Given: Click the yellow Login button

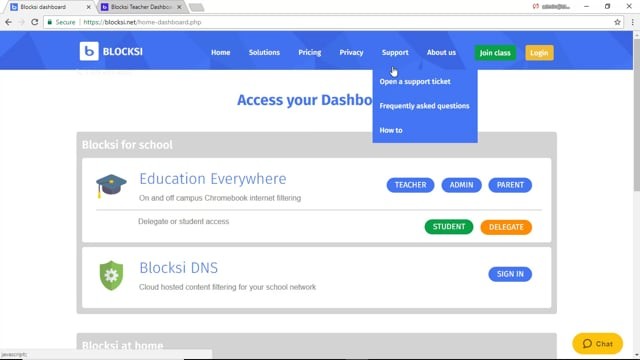Looking at the screenshot, I should pyautogui.click(x=539, y=53).
